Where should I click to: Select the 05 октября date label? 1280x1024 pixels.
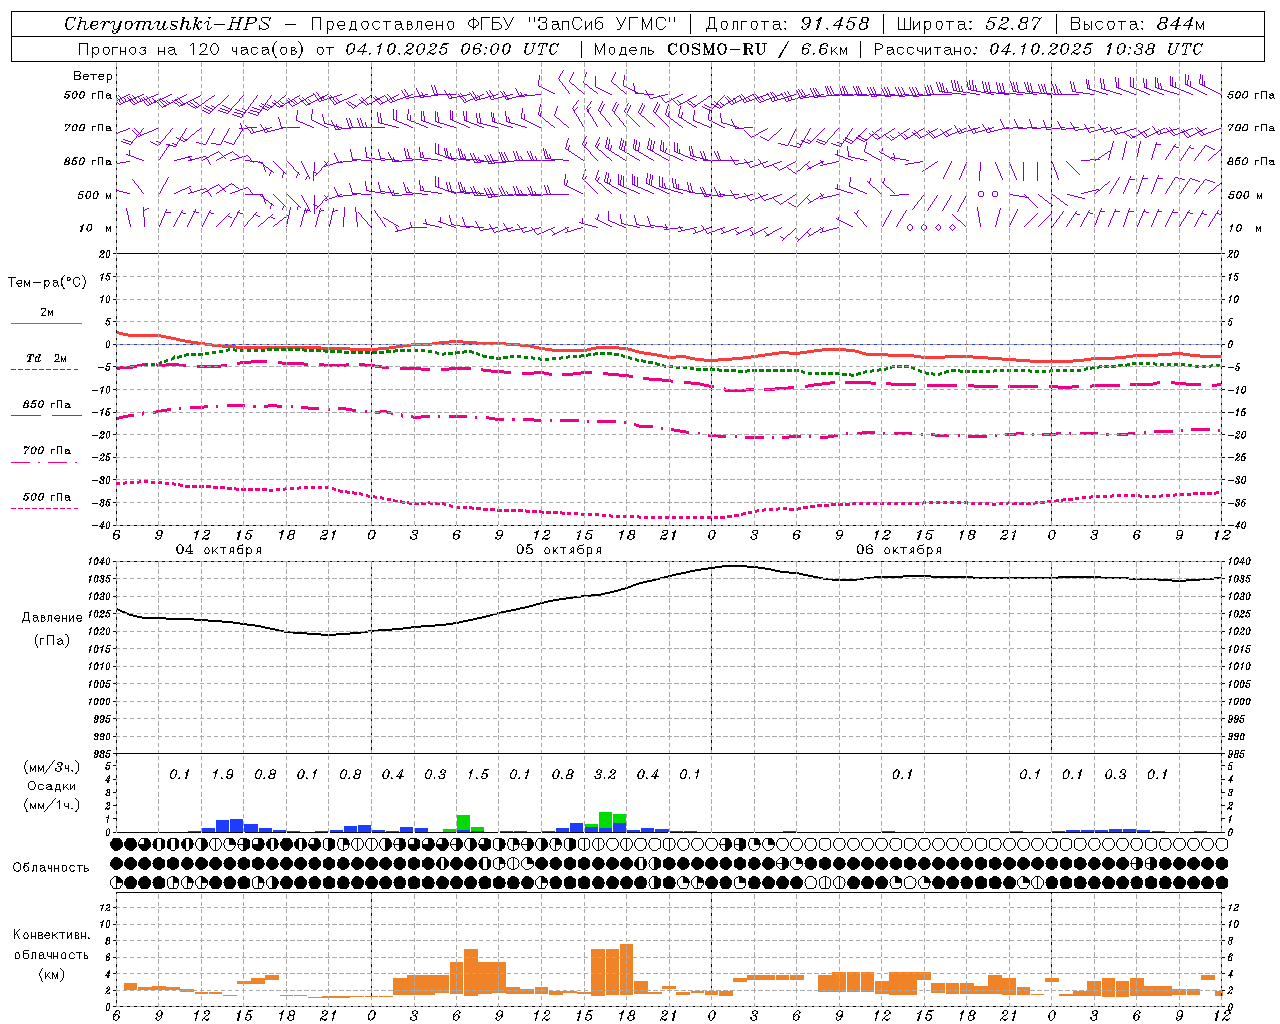click(559, 550)
